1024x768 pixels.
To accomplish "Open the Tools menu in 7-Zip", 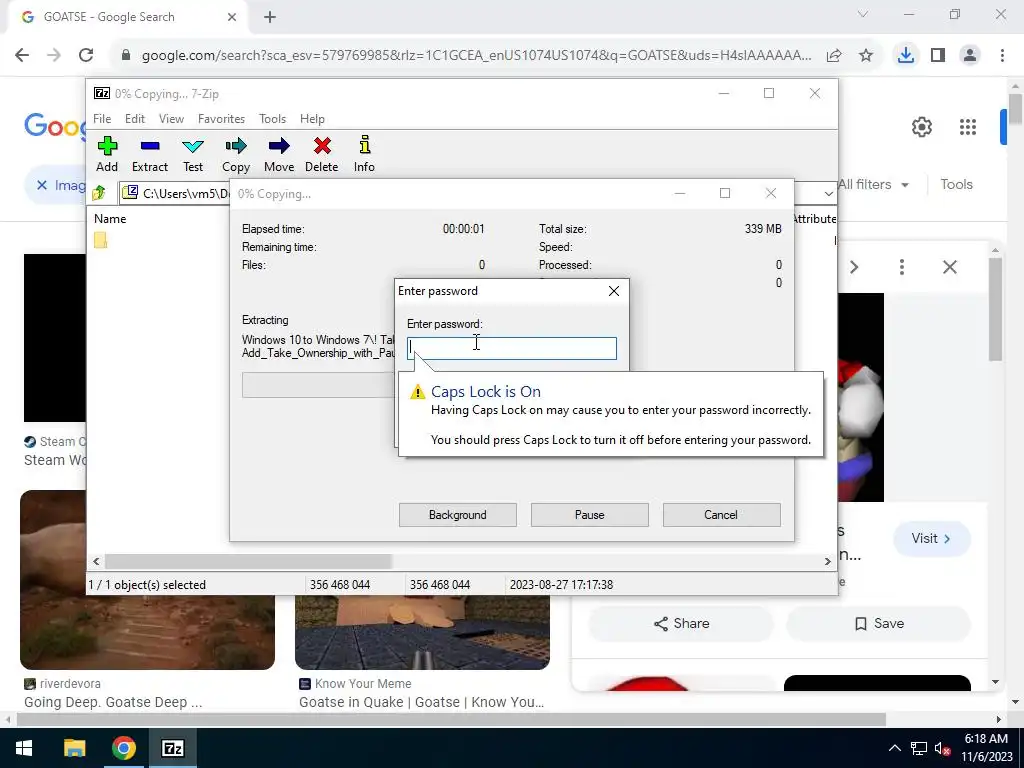I will pyautogui.click(x=272, y=119).
